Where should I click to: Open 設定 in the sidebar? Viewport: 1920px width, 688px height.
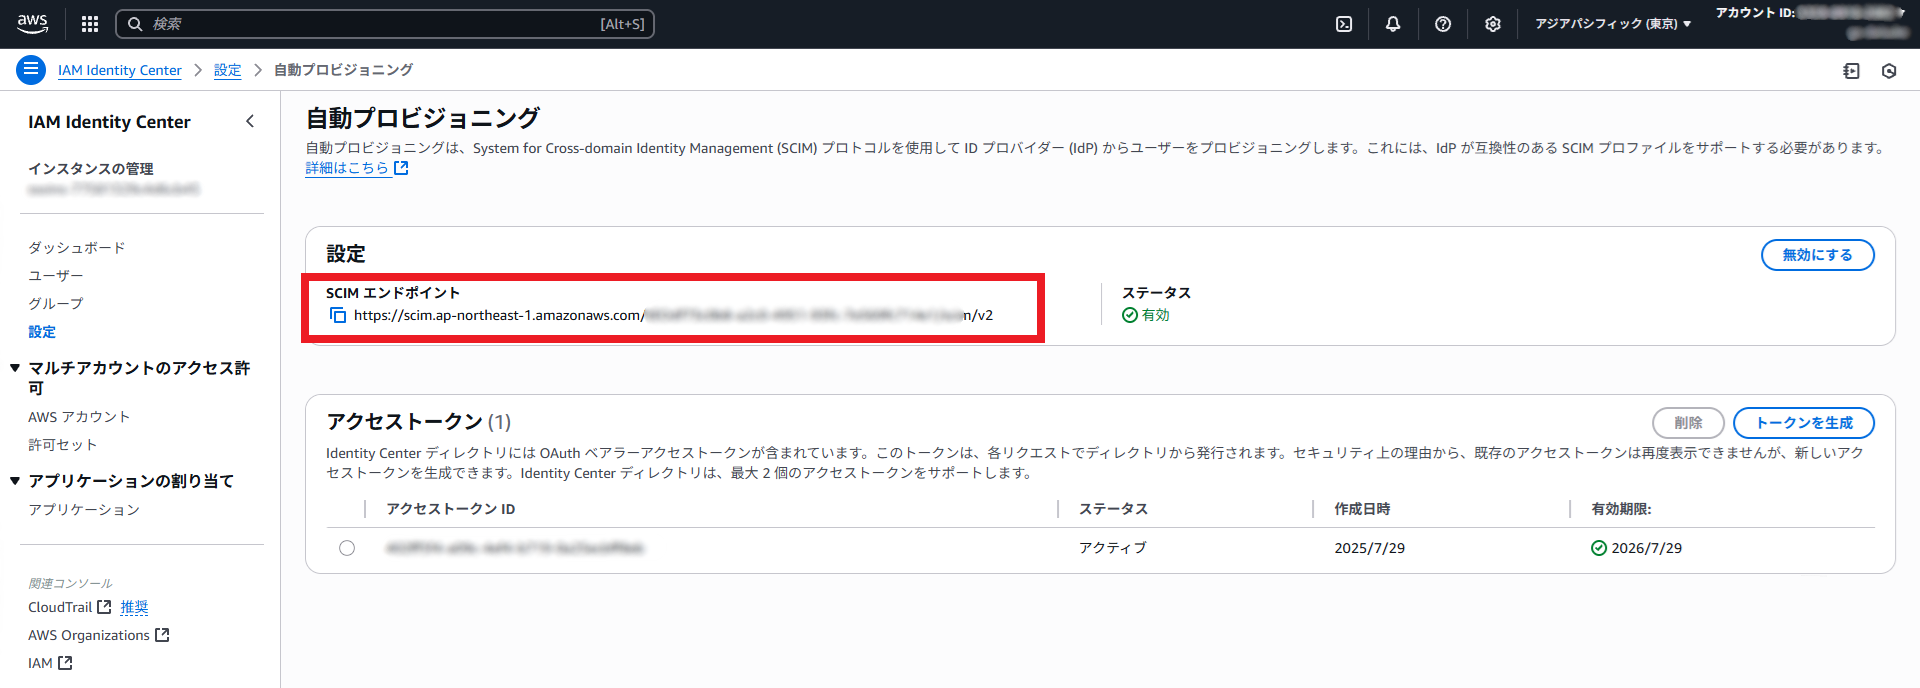click(42, 331)
